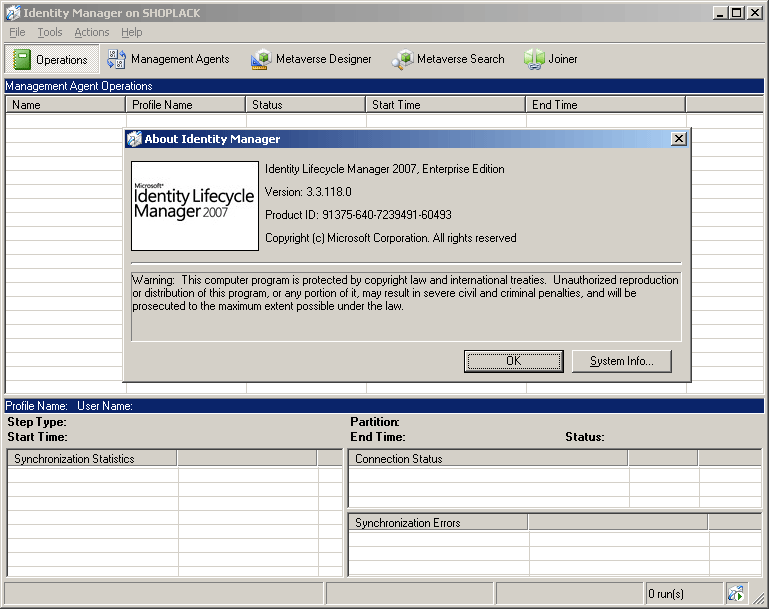Click the status bar run icon
Viewport: 769px width, 609px height.
(x=736, y=594)
